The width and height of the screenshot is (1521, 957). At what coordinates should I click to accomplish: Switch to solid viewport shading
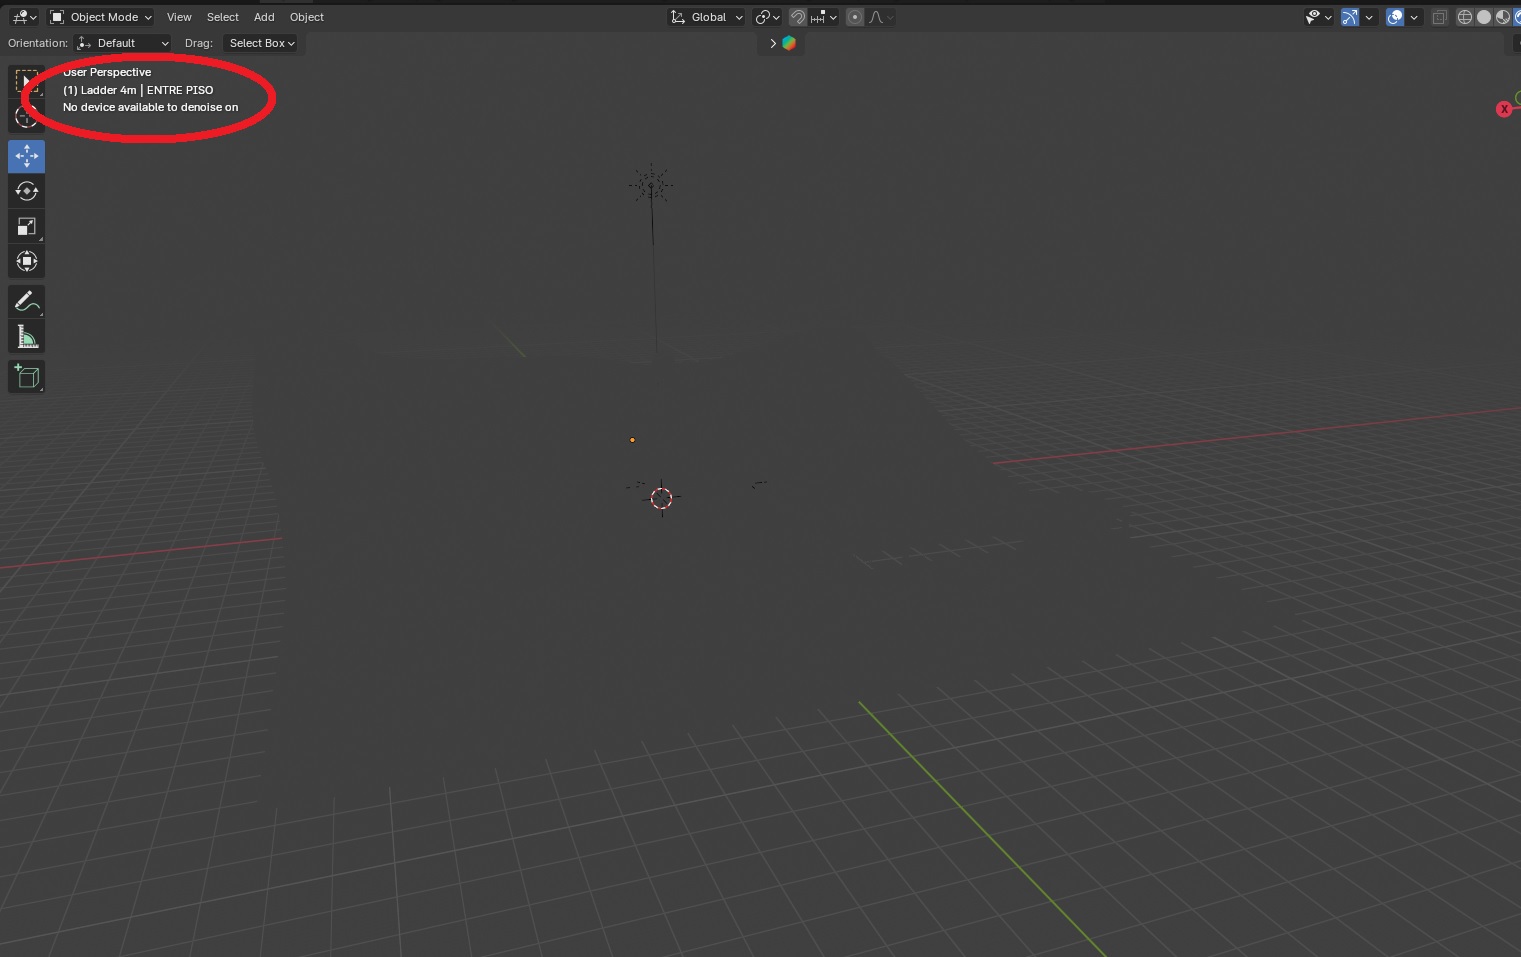pyautogui.click(x=1484, y=17)
